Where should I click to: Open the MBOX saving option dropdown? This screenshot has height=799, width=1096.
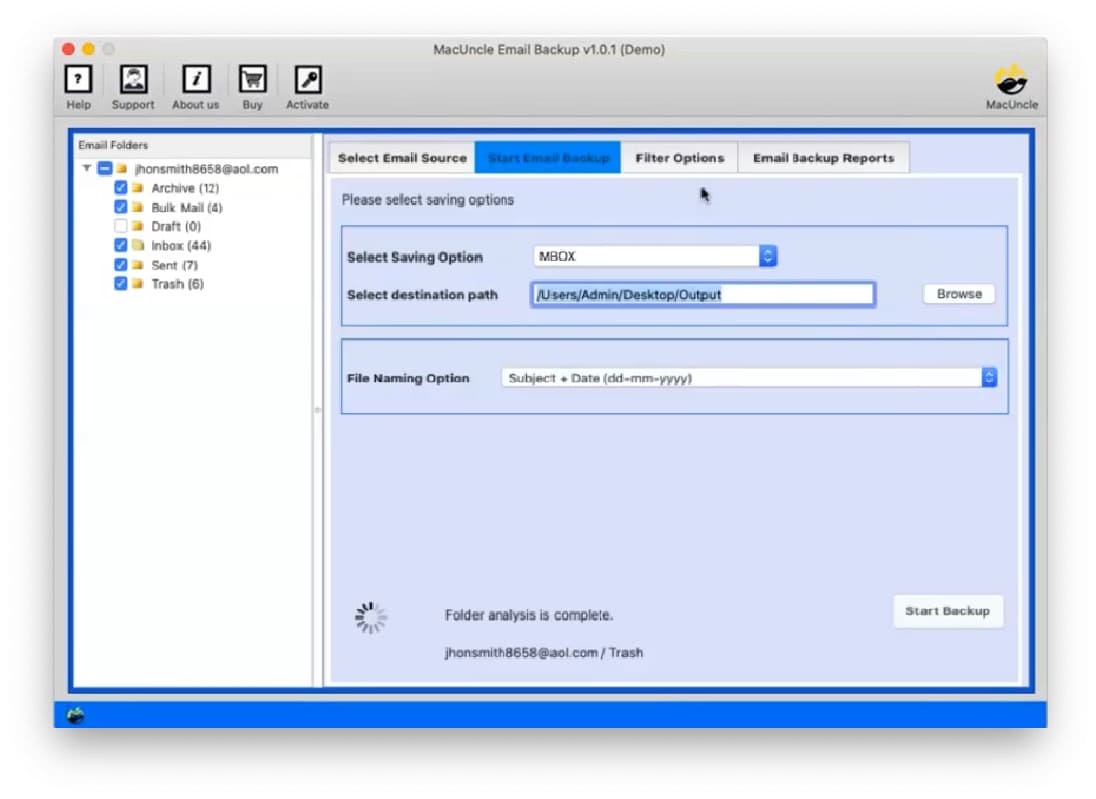pos(767,256)
